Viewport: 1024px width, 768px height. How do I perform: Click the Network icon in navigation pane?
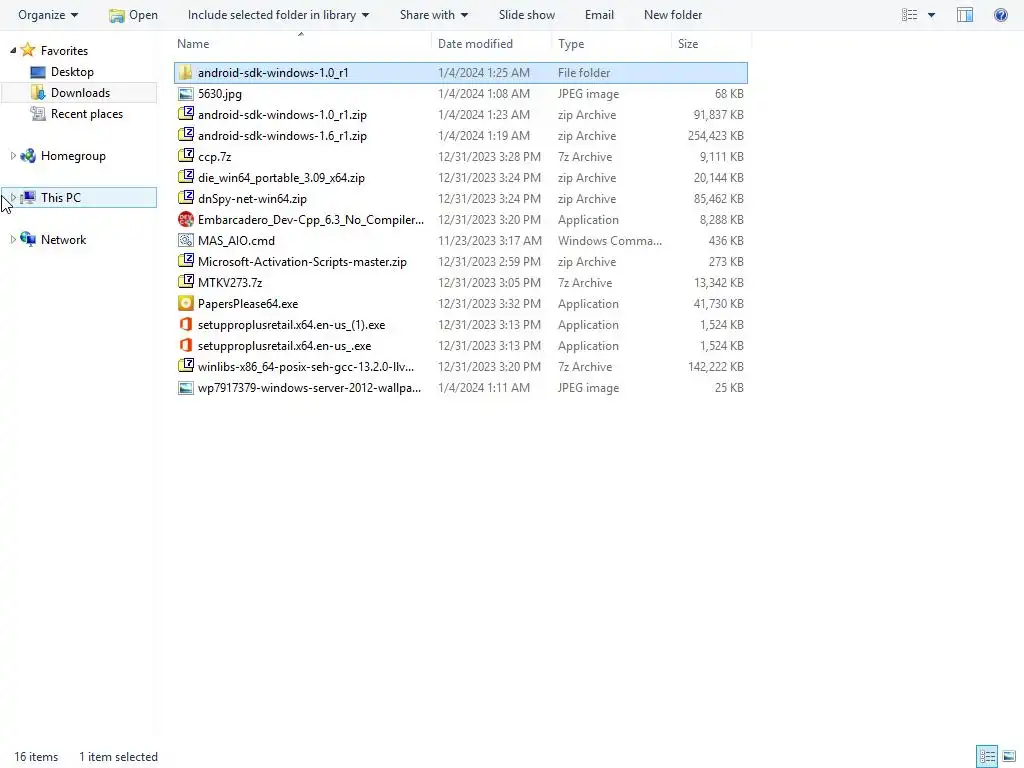[27, 240]
